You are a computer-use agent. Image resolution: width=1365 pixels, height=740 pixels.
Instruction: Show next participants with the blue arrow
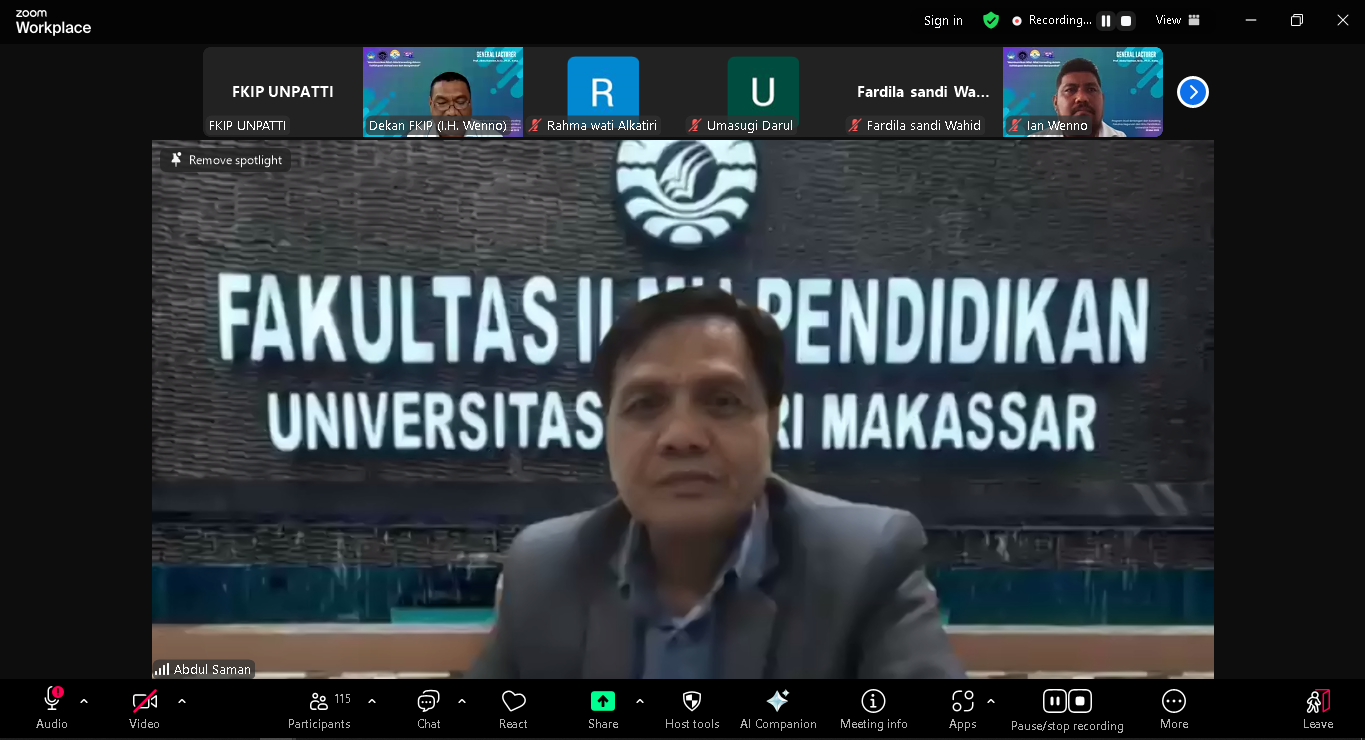coord(1192,92)
